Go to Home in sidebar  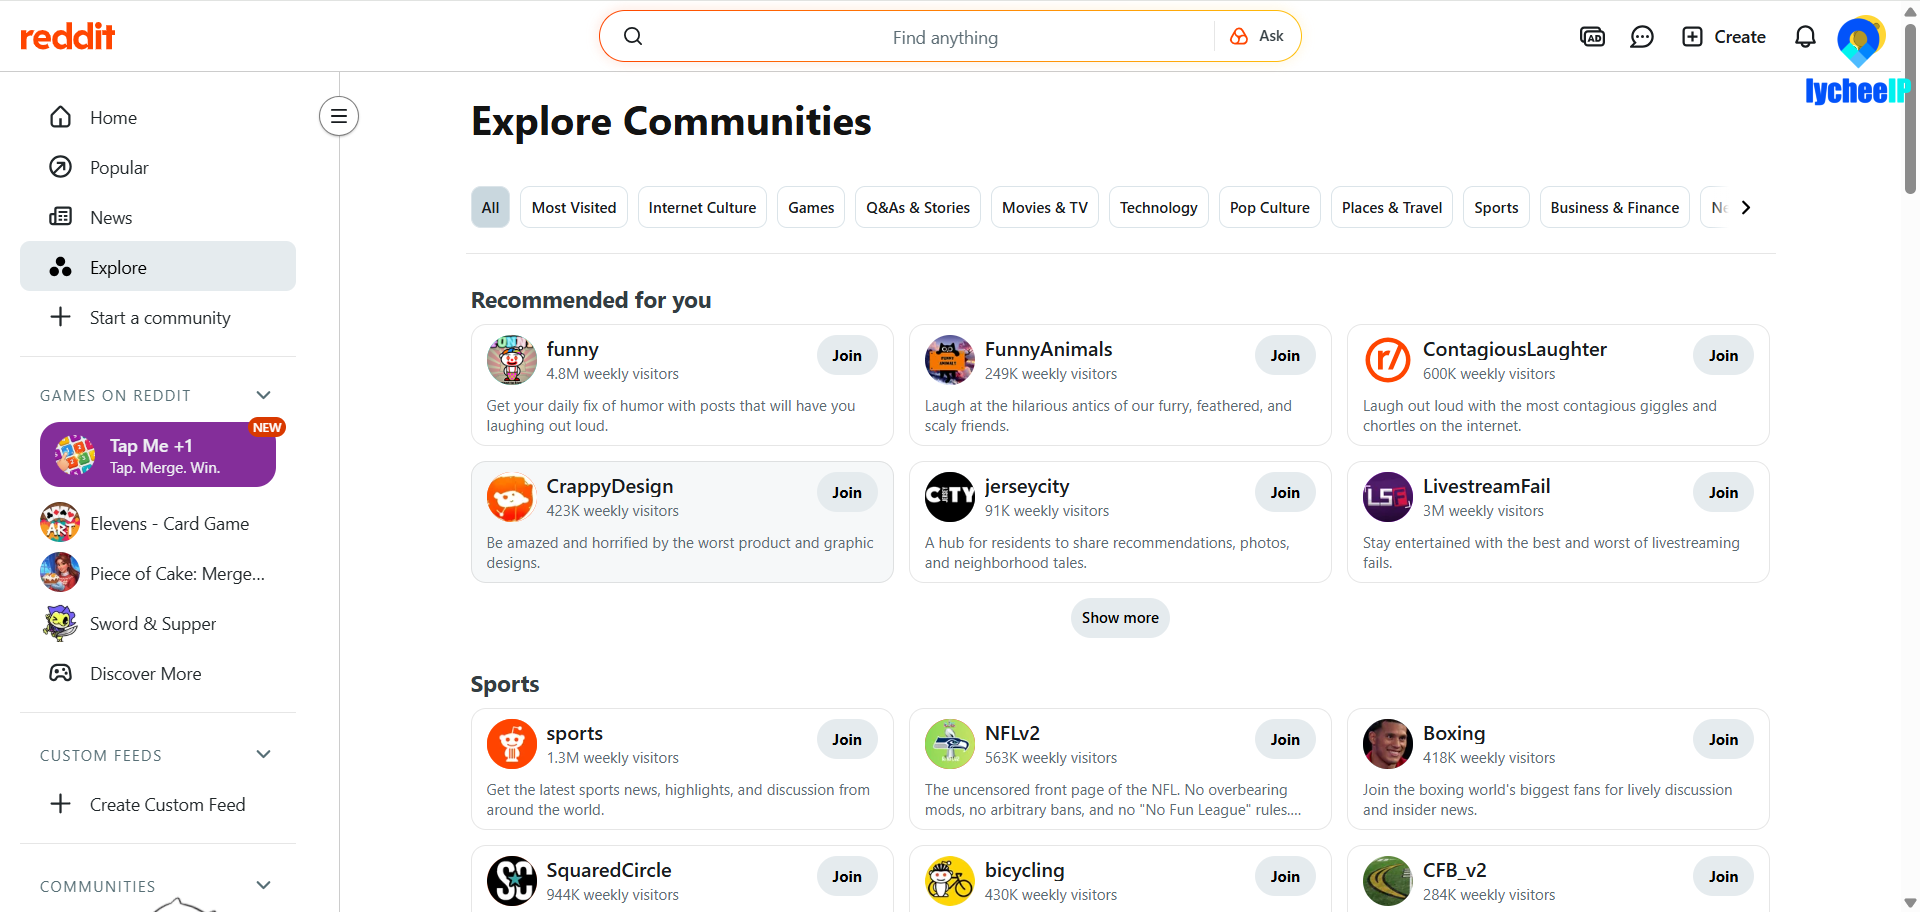tap(158, 117)
